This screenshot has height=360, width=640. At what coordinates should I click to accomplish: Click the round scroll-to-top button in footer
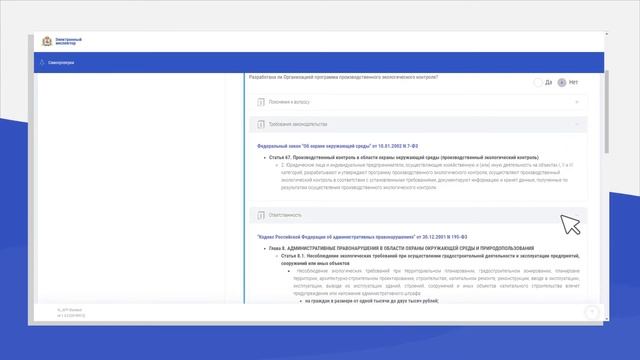591,313
